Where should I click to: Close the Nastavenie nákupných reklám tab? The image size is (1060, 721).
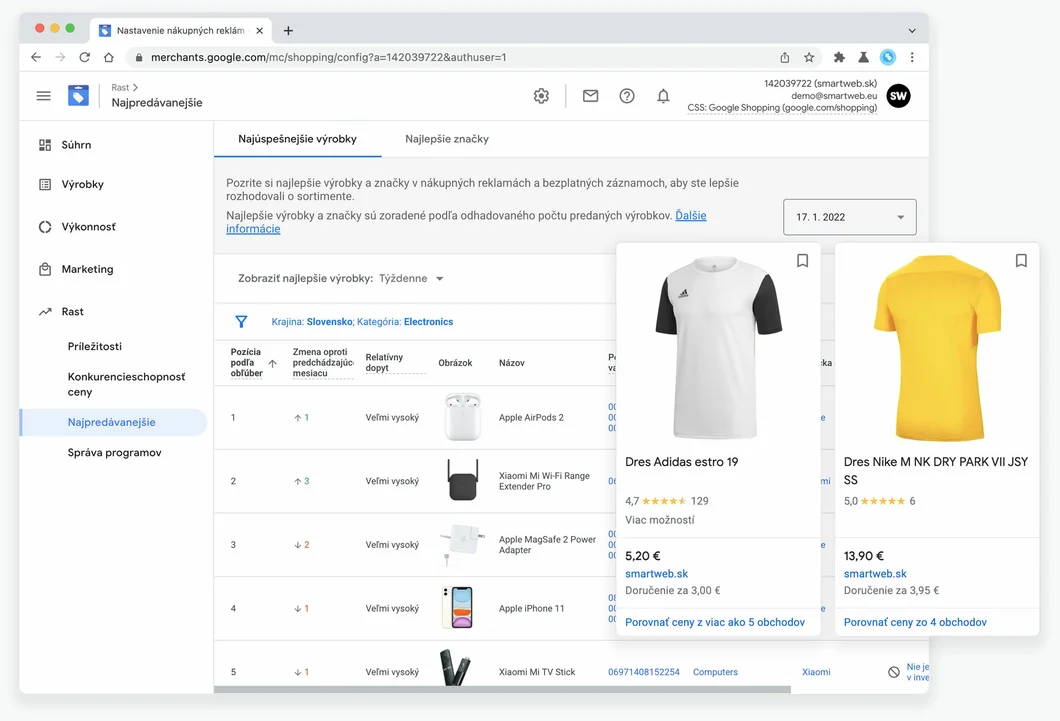260,30
